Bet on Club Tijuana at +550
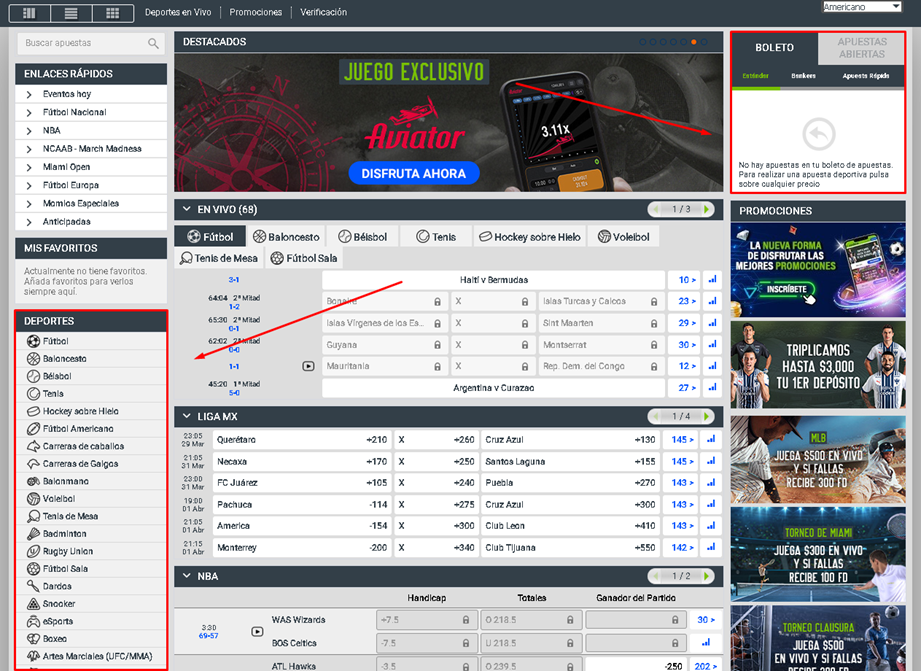Image resolution: width=921 pixels, height=671 pixels. click(570, 548)
